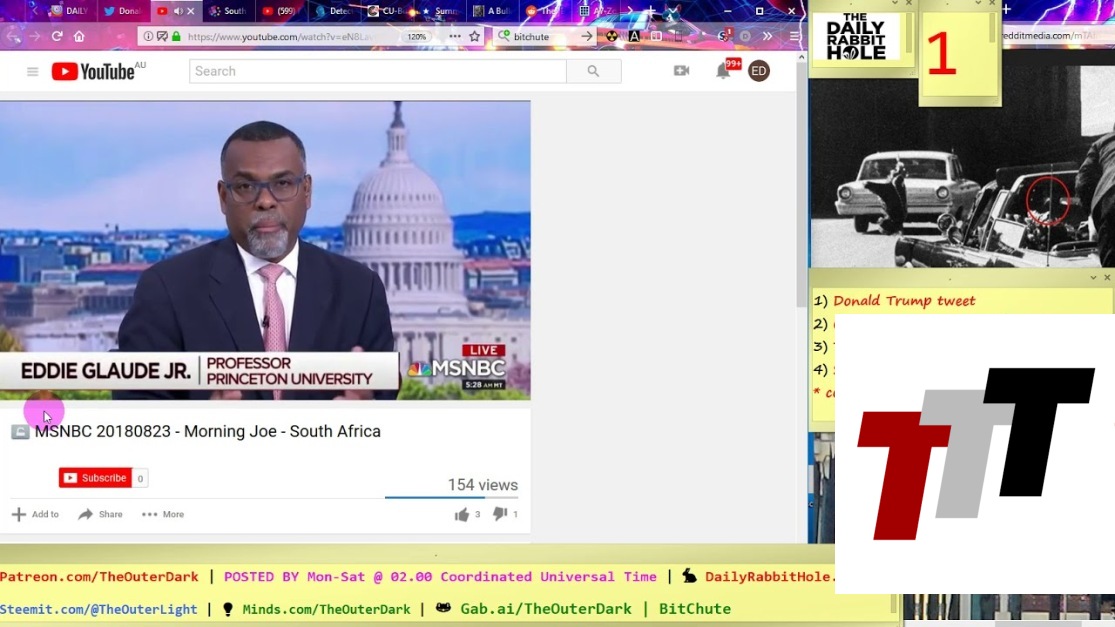Image resolution: width=1115 pixels, height=627 pixels.
Task: Switch to the South browser tab
Action: click(x=228, y=11)
